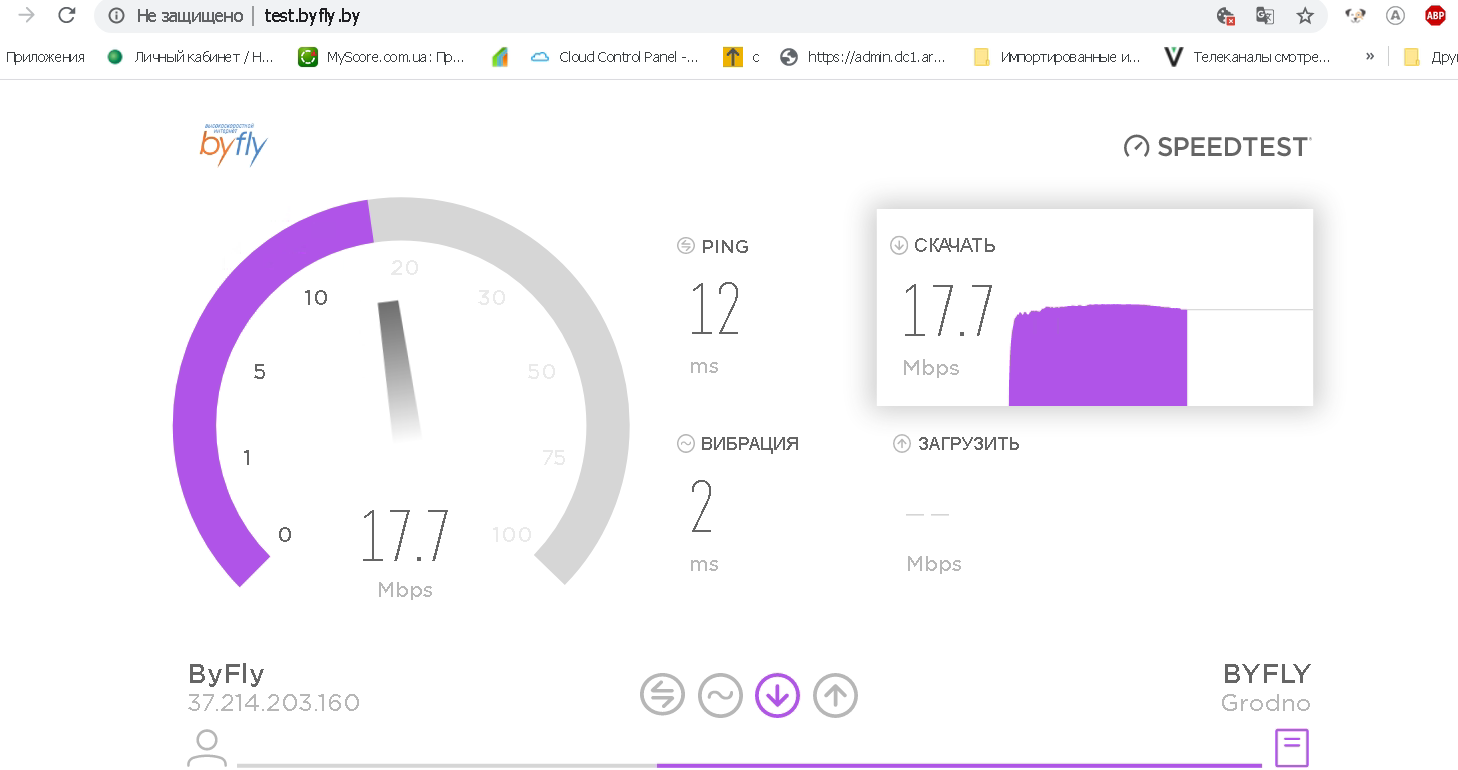The height and width of the screenshot is (770, 1458).
Task: Click the address bar URL test.byfly.by
Action: click(312, 16)
